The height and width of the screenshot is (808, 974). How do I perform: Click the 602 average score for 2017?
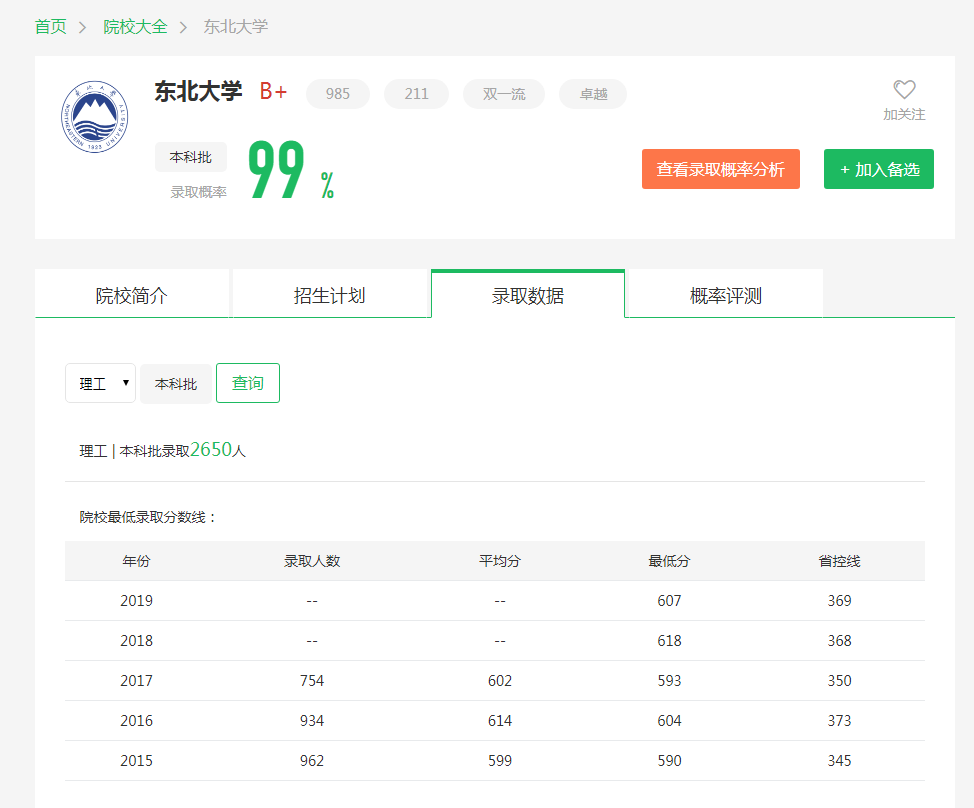[499, 681]
